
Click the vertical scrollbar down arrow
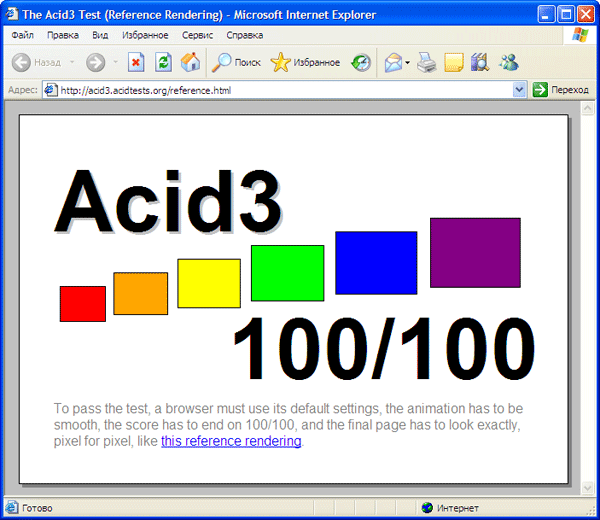[587, 487]
